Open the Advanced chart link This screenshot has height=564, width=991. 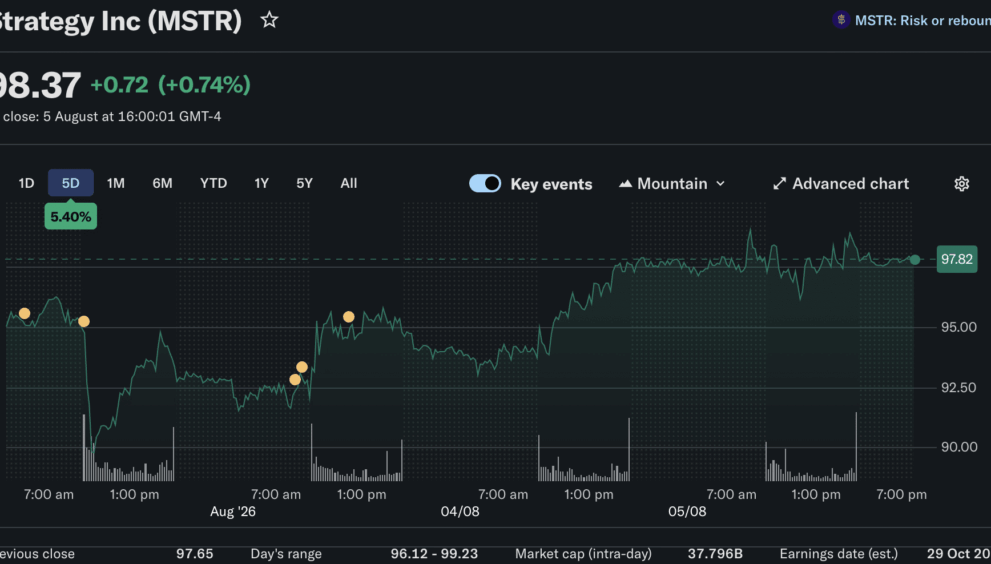click(x=851, y=184)
